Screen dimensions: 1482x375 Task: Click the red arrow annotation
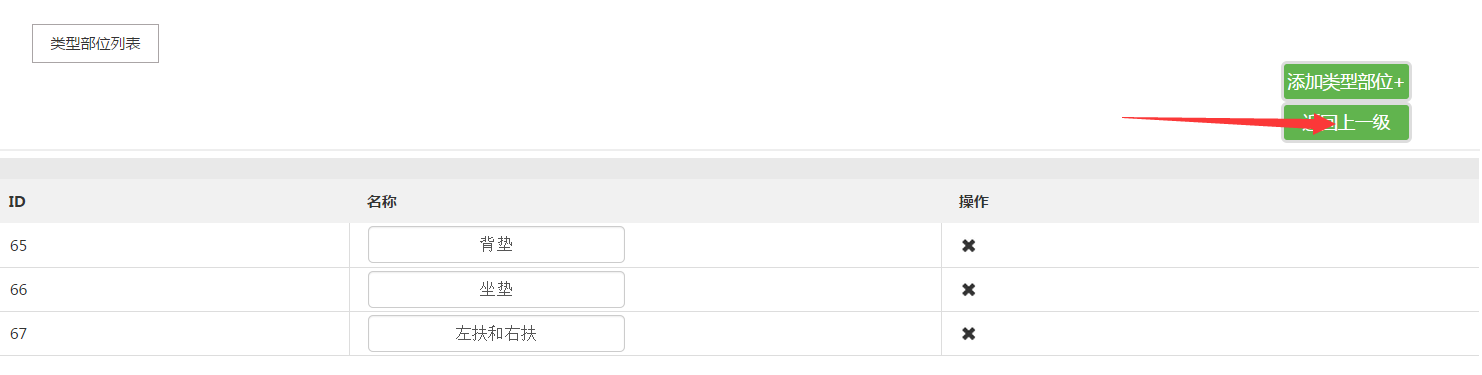1228,124
